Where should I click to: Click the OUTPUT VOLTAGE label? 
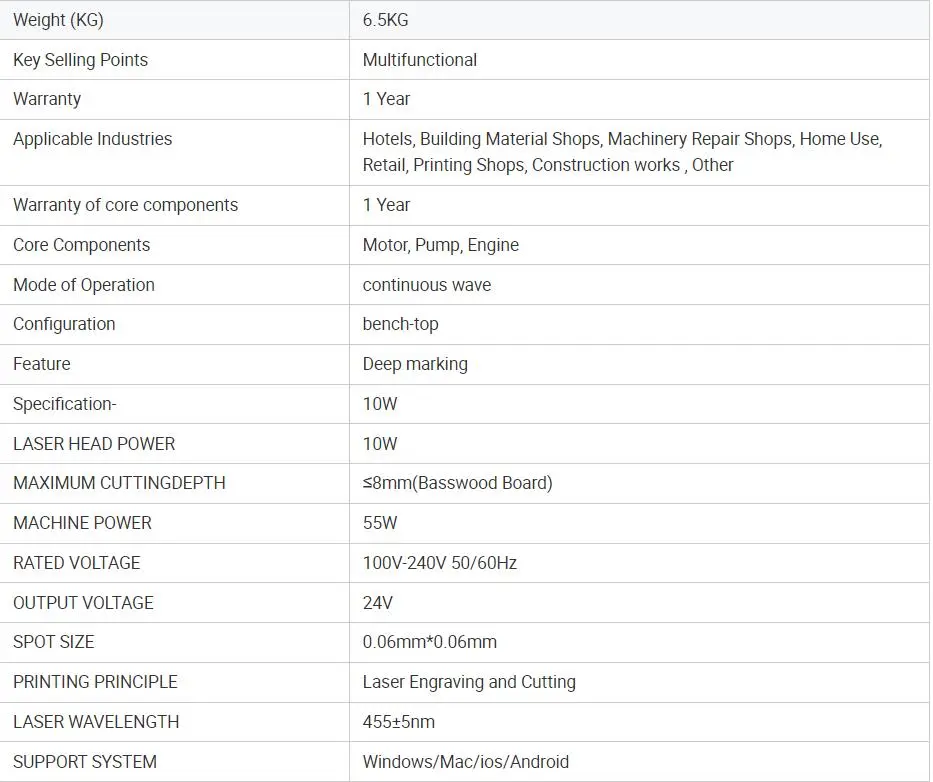coord(83,603)
